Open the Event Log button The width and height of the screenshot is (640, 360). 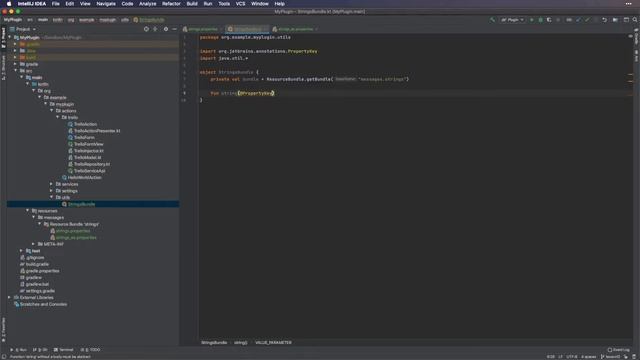coord(618,350)
